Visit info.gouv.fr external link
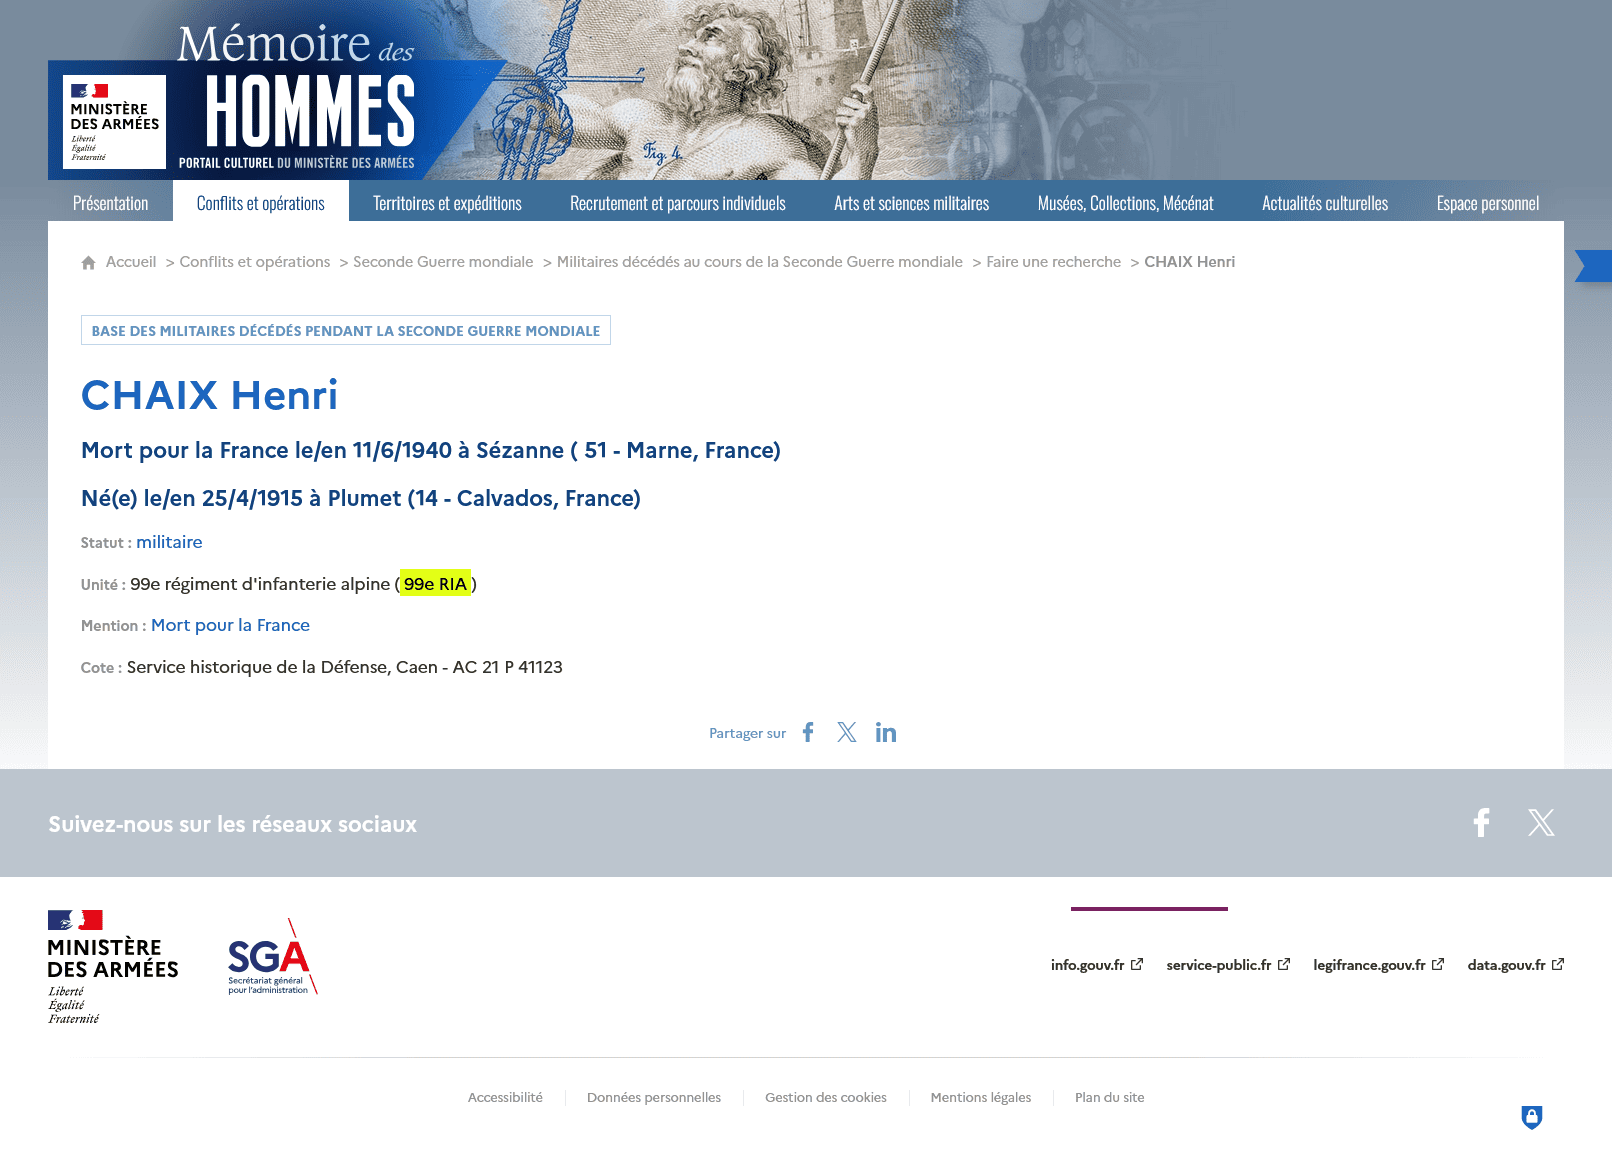The height and width of the screenshot is (1151, 1612). point(1096,965)
